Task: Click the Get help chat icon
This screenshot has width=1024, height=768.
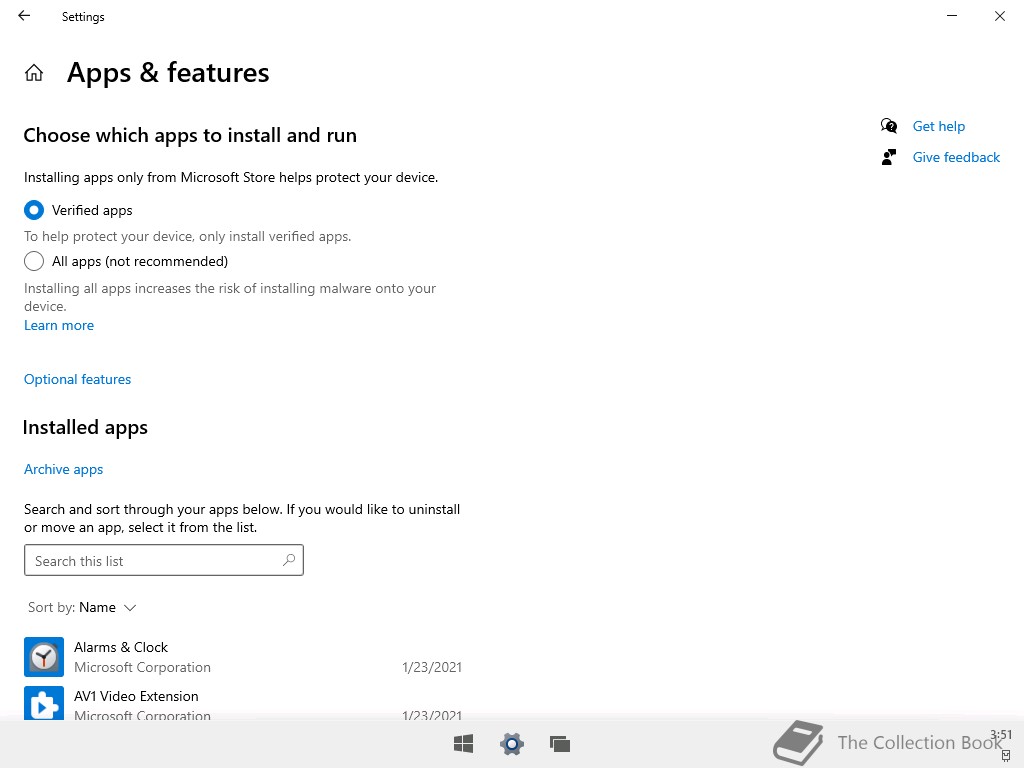Action: coord(889,125)
